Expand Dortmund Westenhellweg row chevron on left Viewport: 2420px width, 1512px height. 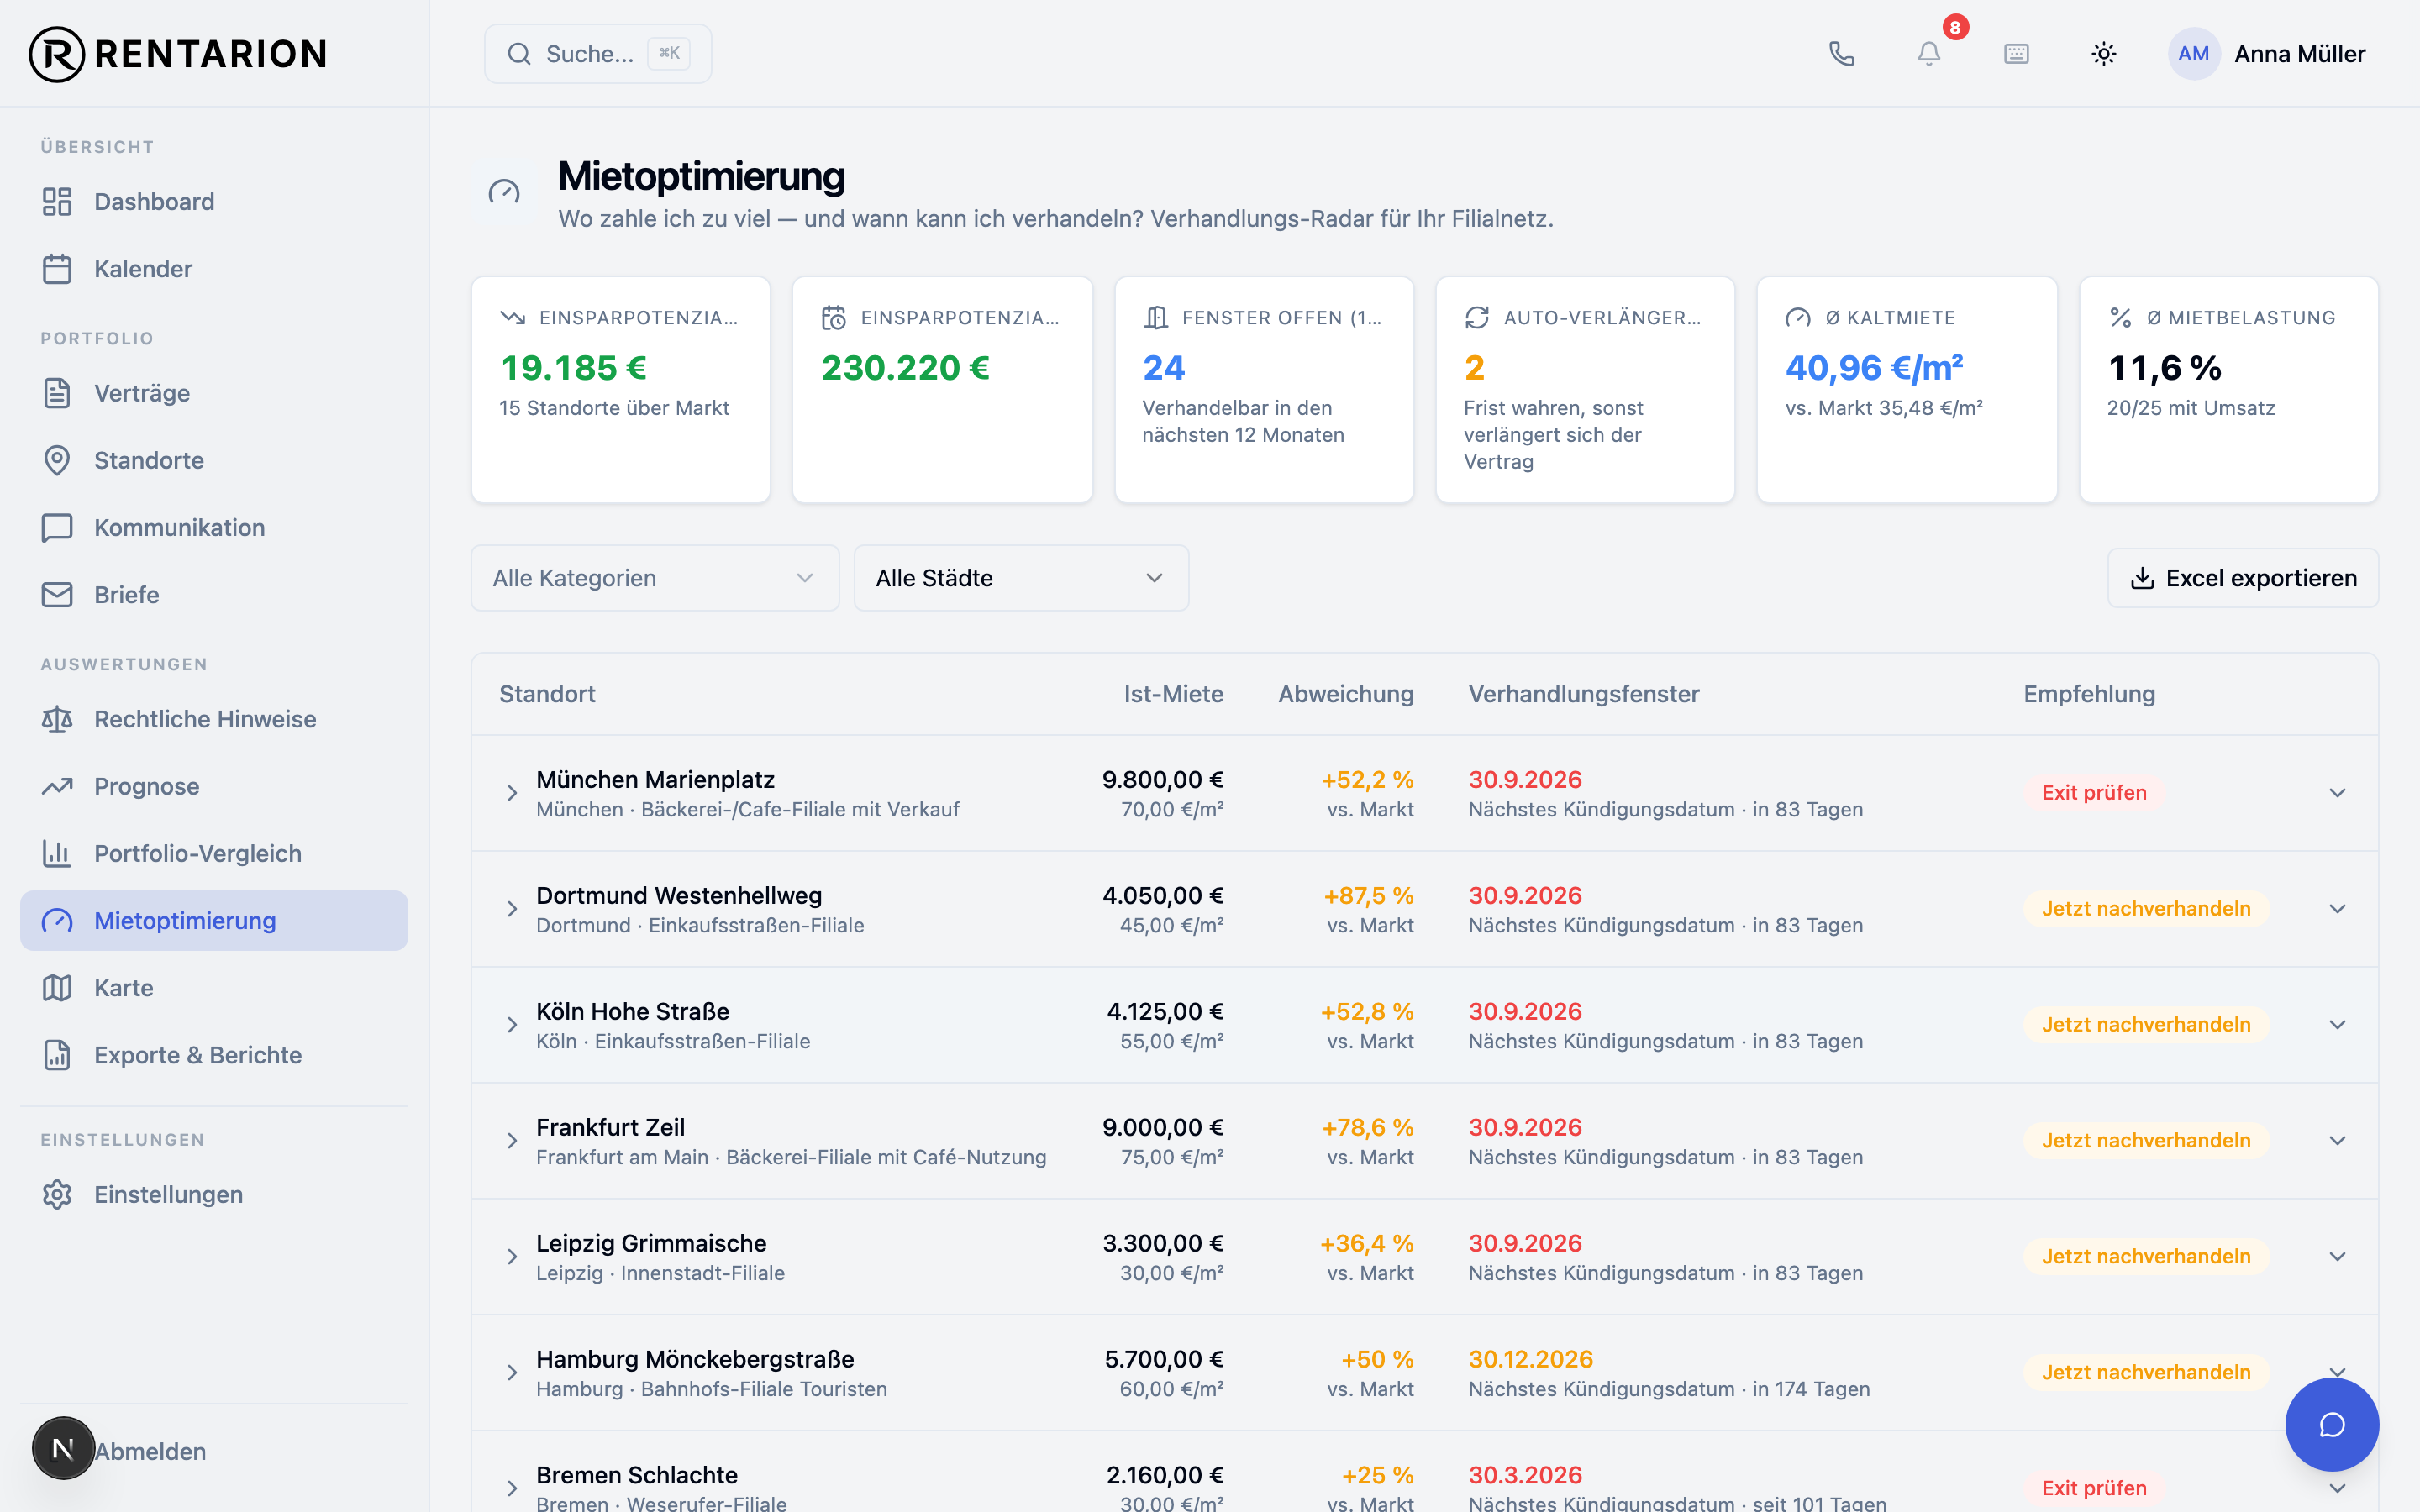(x=512, y=909)
